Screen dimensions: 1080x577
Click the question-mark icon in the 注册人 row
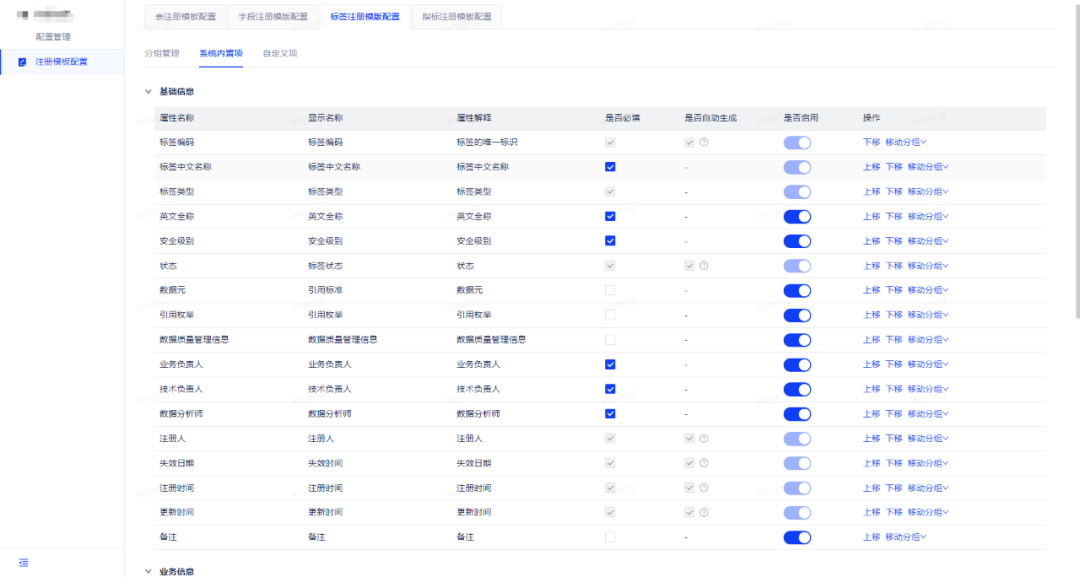703,438
